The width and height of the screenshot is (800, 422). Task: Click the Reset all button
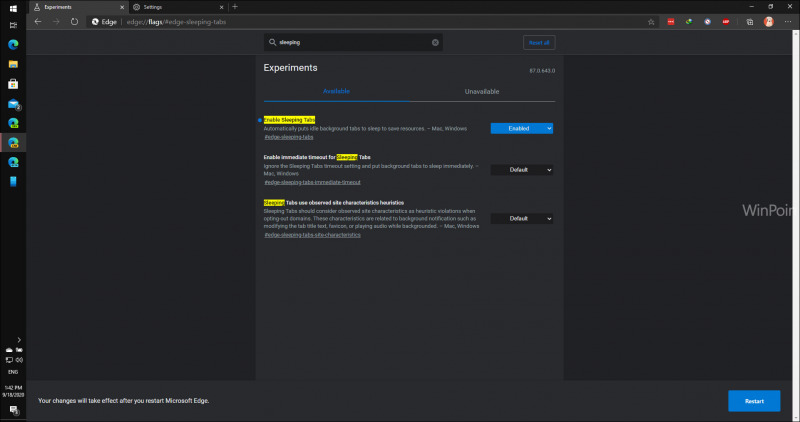pos(539,42)
